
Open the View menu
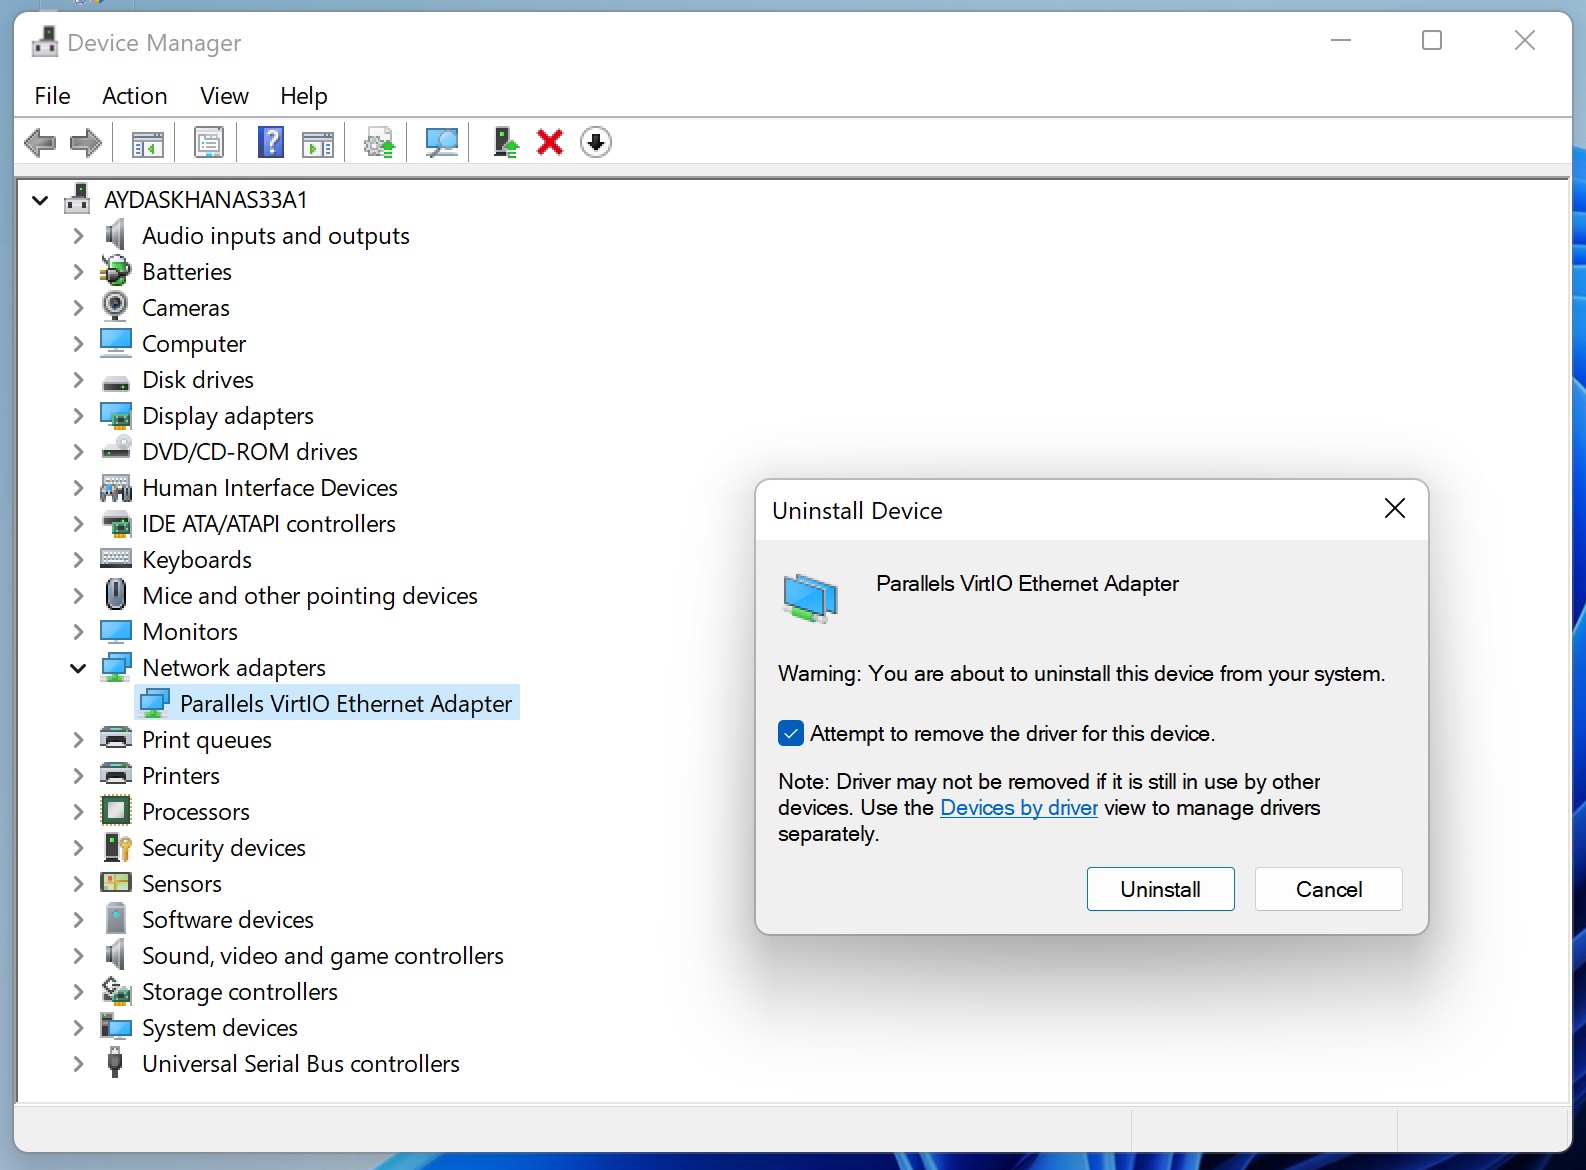(224, 96)
